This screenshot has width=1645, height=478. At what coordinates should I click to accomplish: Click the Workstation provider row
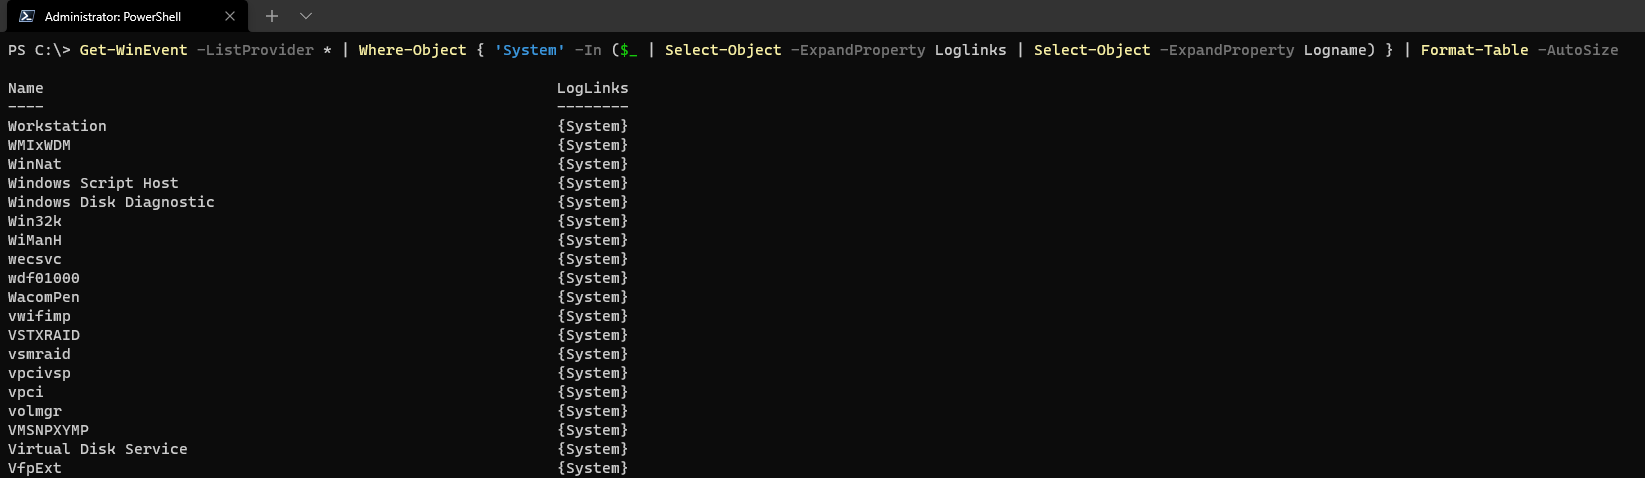pyautogui.click(x=318, y=126)
